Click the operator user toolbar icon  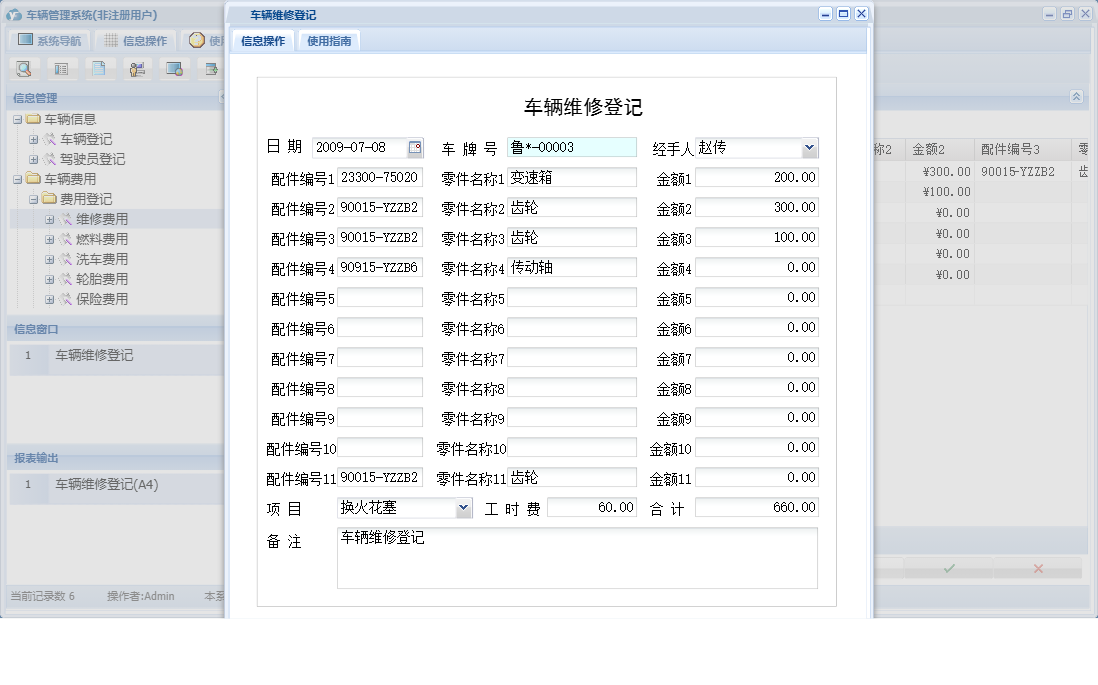click(x=137, y=68)
